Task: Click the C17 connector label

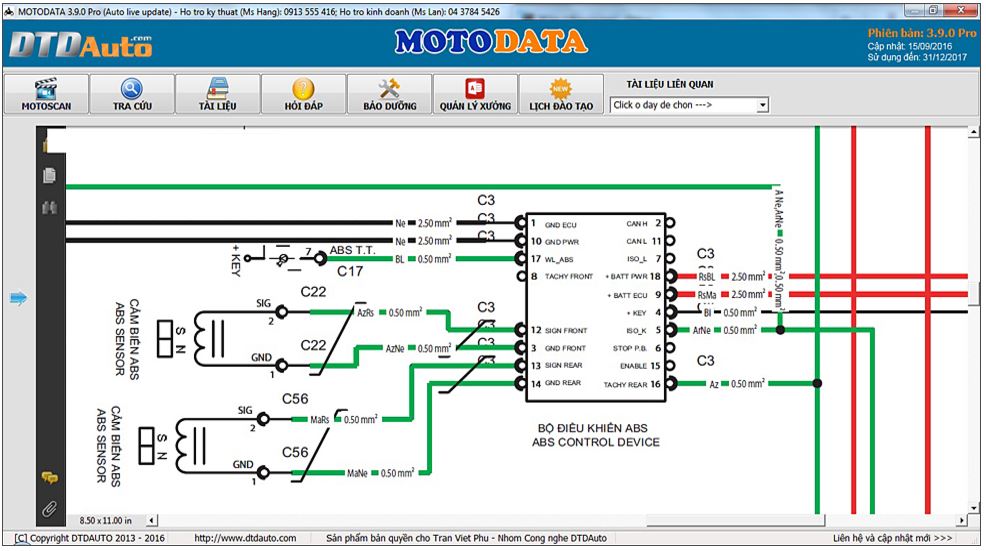Action: pos(350,271)
